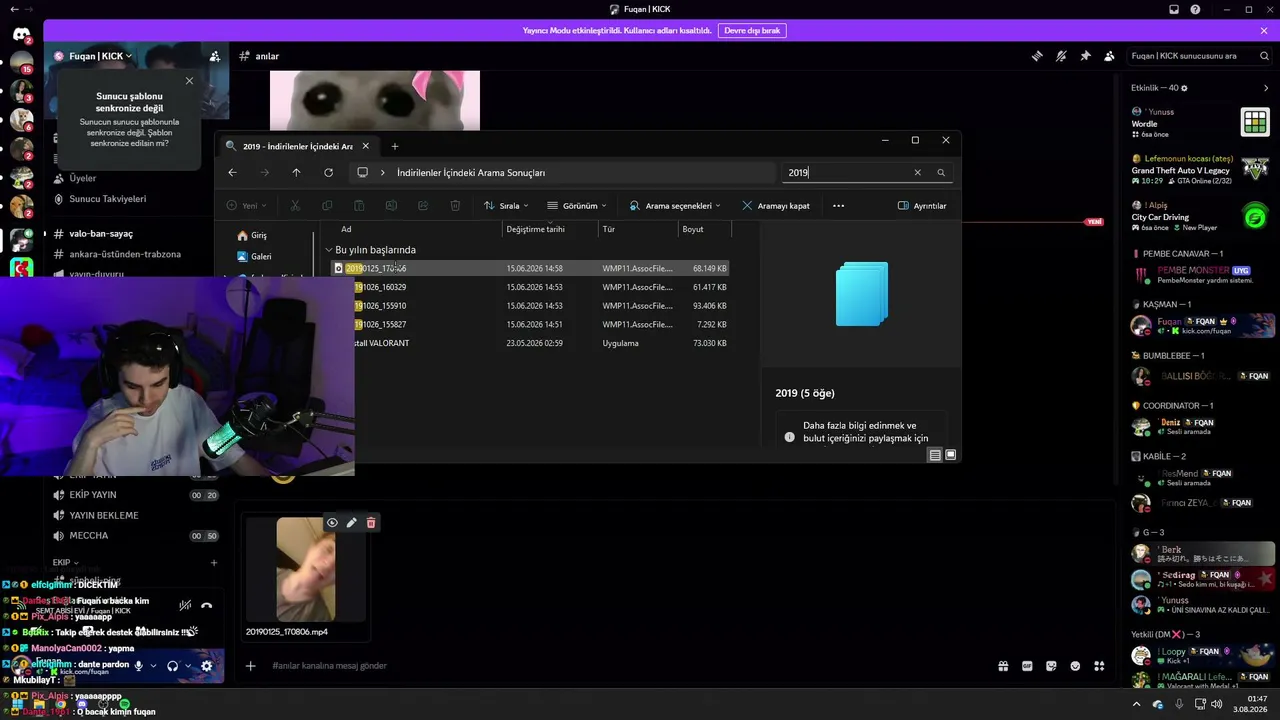This screenshot has height=720, width=1280.
Task: Open a new File Explorer tab
Action: pos(395,147)
